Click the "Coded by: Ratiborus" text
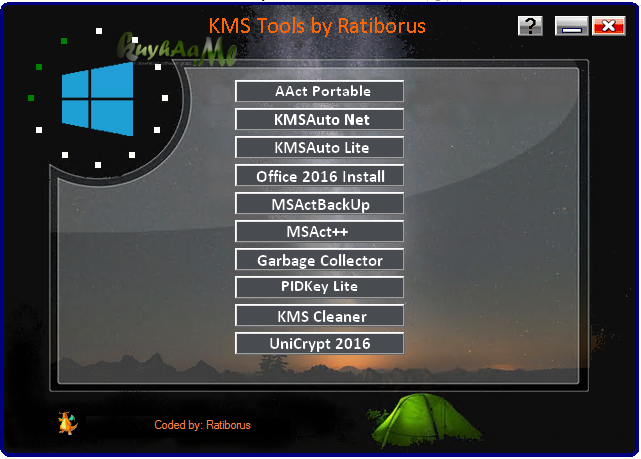Screen dimensions: 641x459 (x=202, y=425)
